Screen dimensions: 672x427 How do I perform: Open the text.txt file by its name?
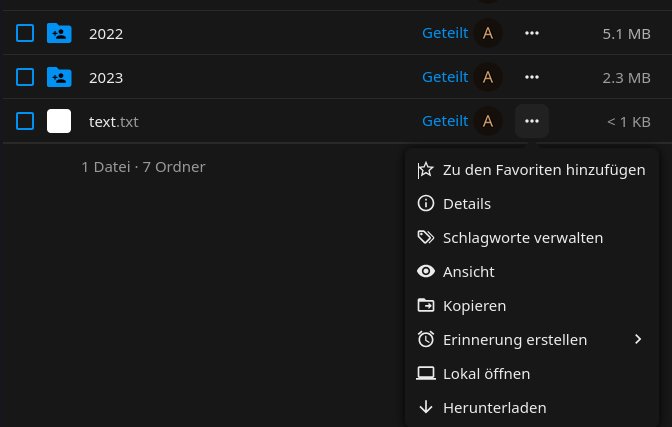pos(113,121)
